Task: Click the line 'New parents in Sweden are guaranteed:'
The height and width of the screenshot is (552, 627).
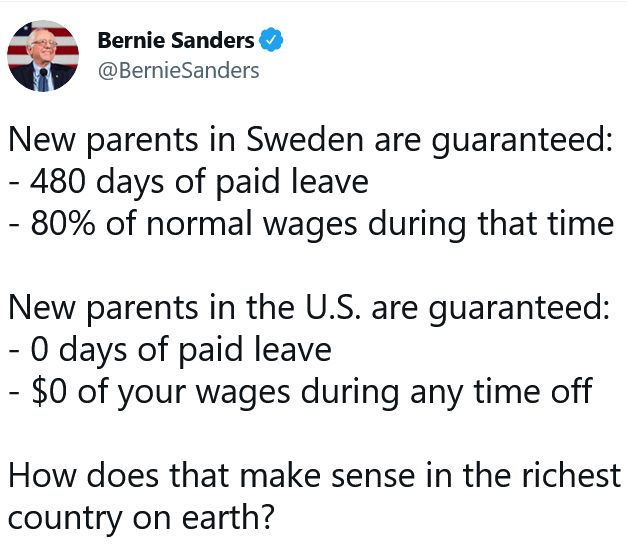Action: (x=310, y=142)
